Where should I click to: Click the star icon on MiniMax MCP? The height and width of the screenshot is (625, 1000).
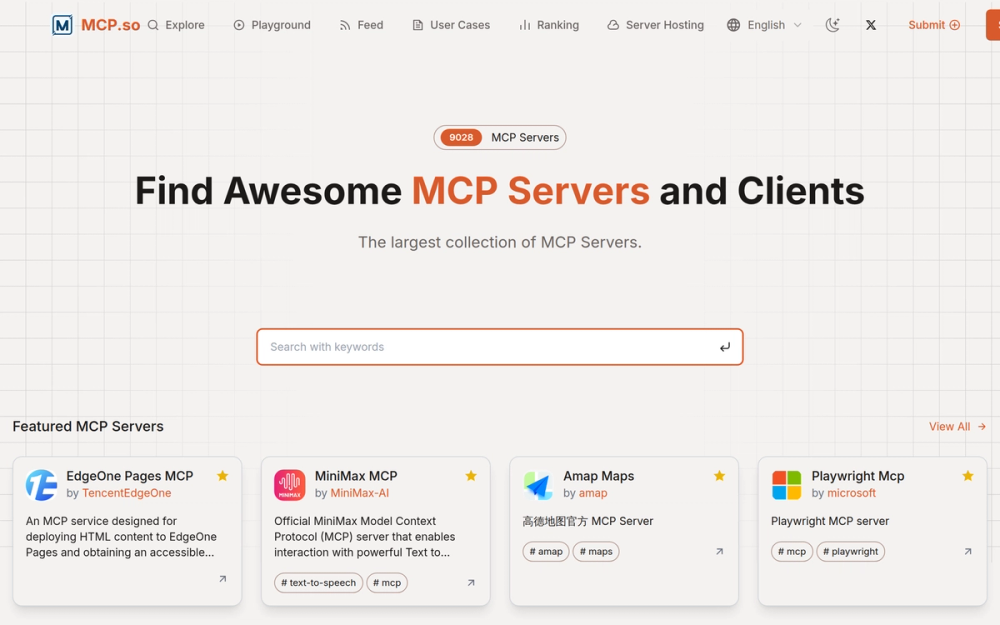[x=471, y=476]
